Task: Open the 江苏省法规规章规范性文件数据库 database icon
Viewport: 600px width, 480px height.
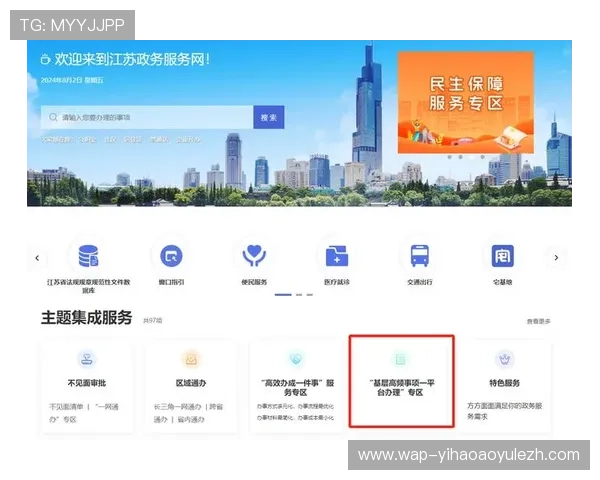Action: click(x=88, y=256)
